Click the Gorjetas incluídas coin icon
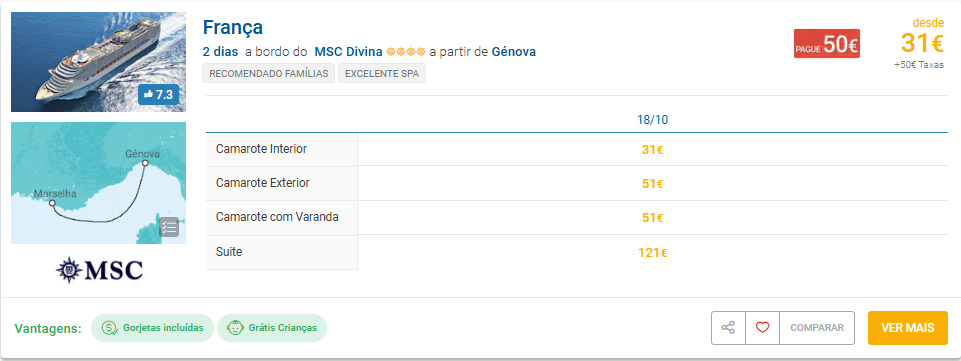The image size is (961, 361). click(110, 328)
